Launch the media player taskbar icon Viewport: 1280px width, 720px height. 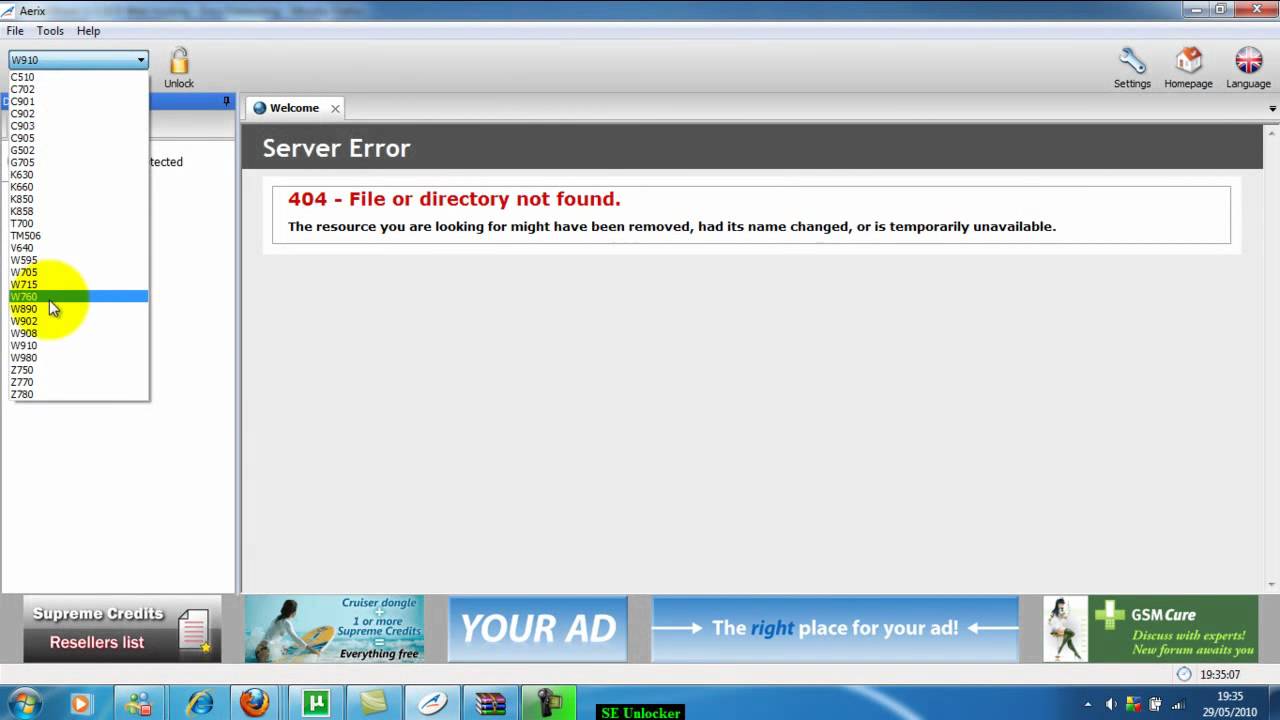pyautogui.click(x=80, y=703)
